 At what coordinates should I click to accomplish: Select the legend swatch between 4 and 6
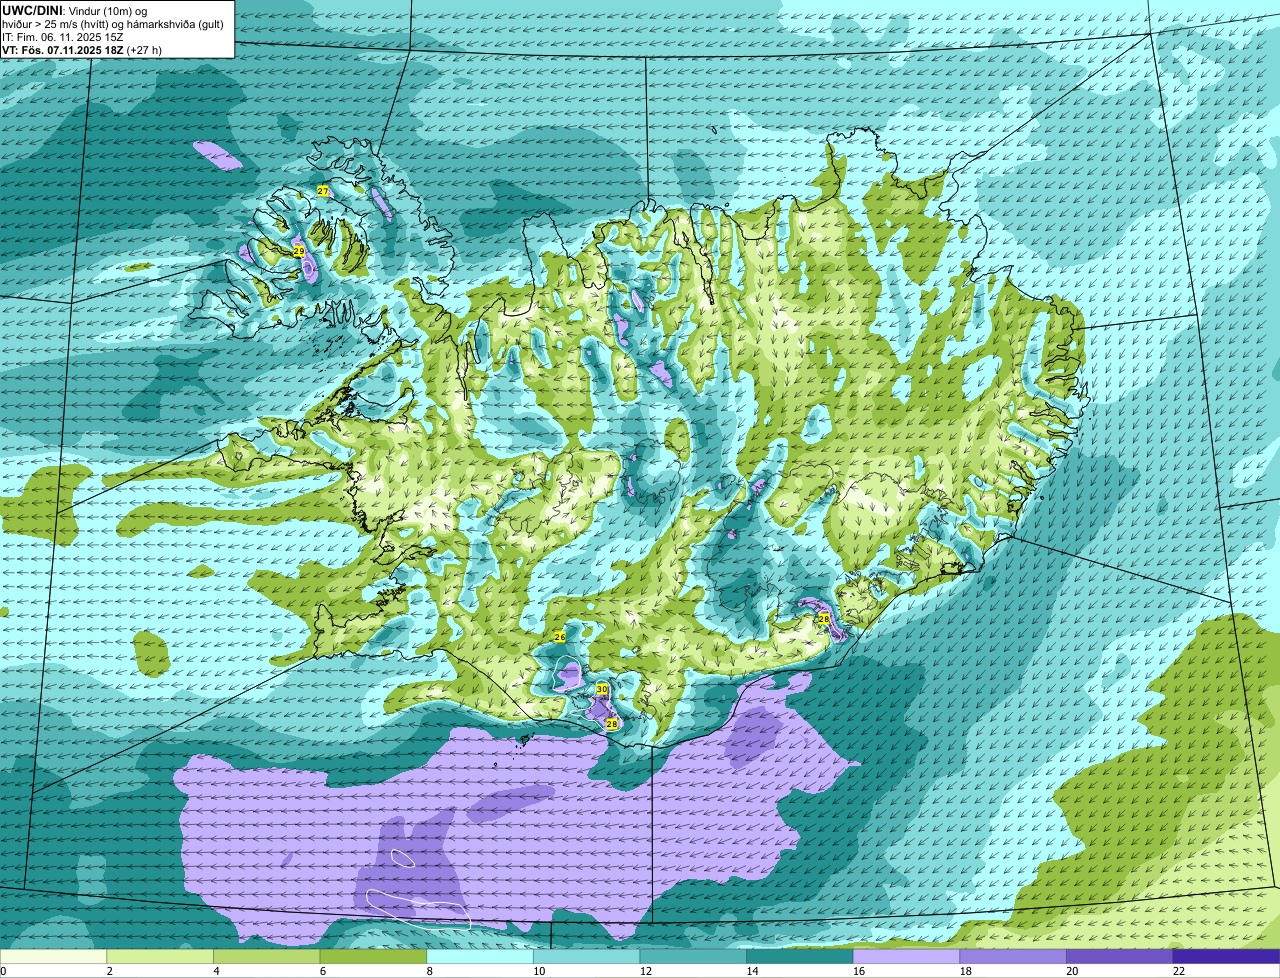coord(266,956)
